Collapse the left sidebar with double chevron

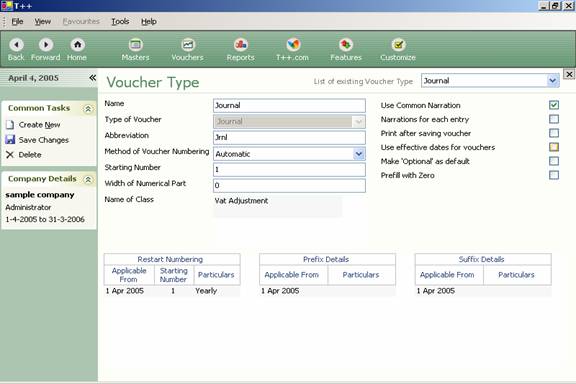[93, 78]
